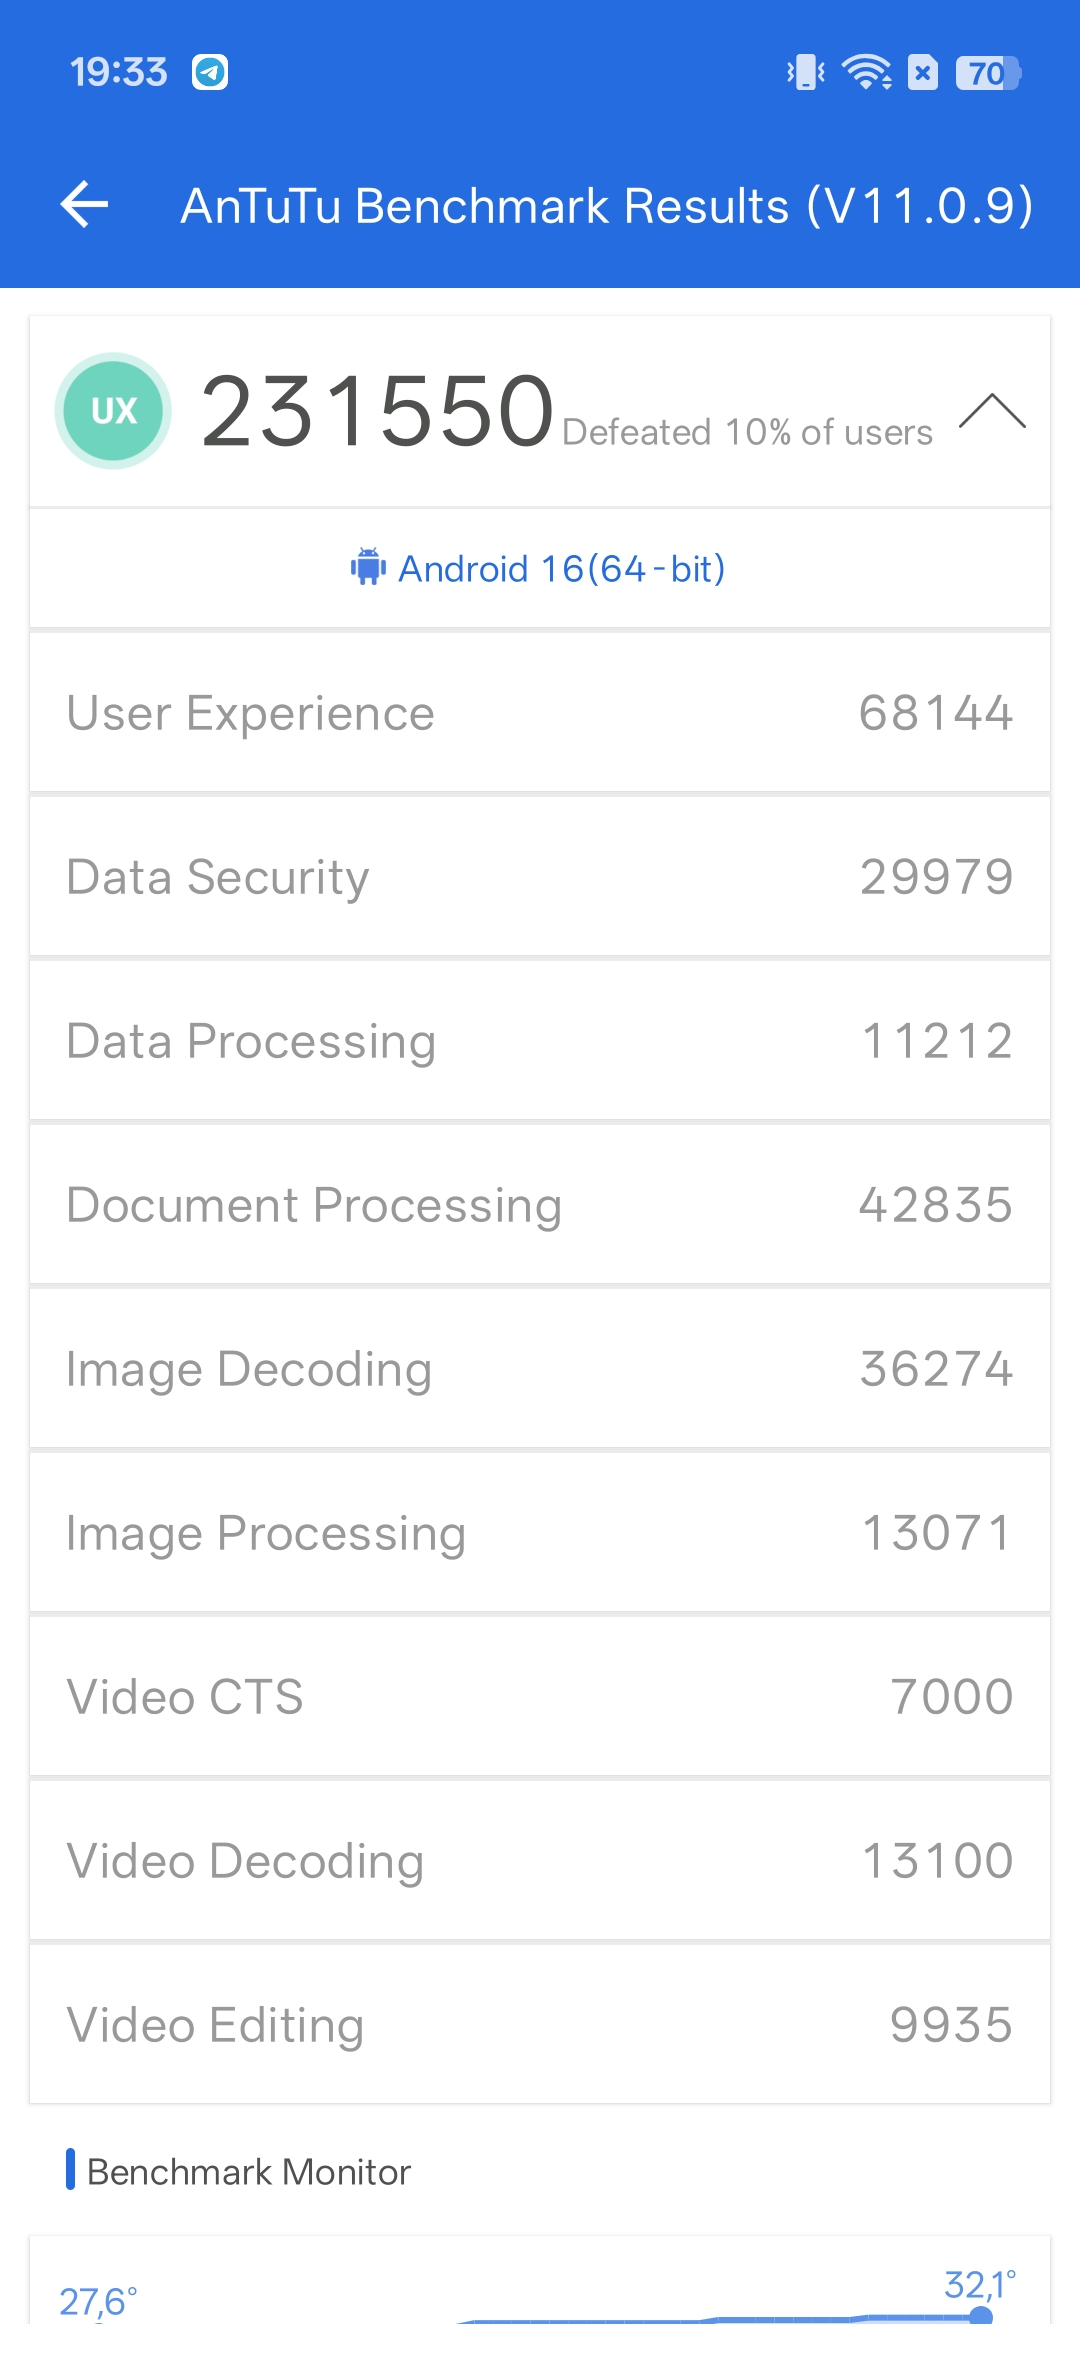Tap the Wi-Fi status icon
The width and height of the screenshot is (1080, 2372).
[x=866, y=72]
